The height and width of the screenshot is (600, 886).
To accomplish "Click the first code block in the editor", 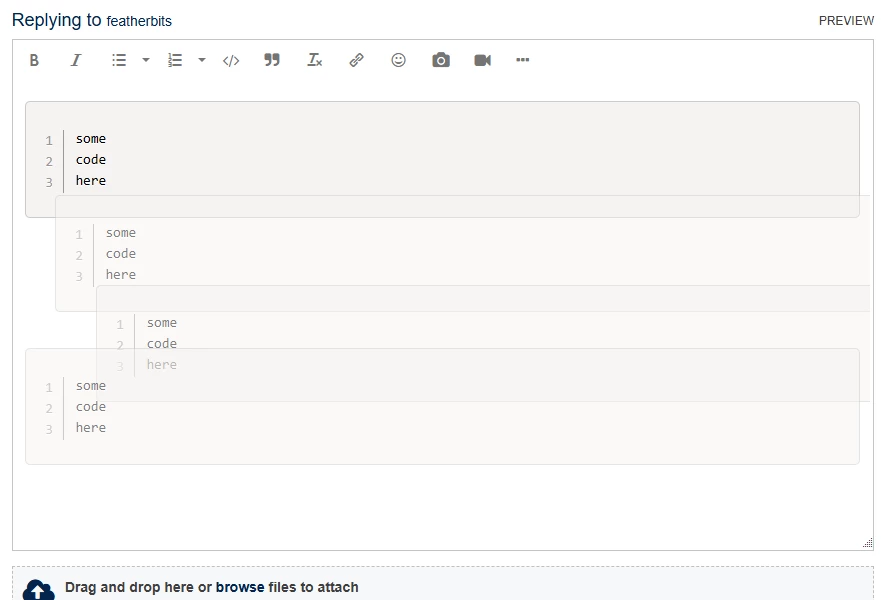I will pyautogui.click(x=442, y=159).
